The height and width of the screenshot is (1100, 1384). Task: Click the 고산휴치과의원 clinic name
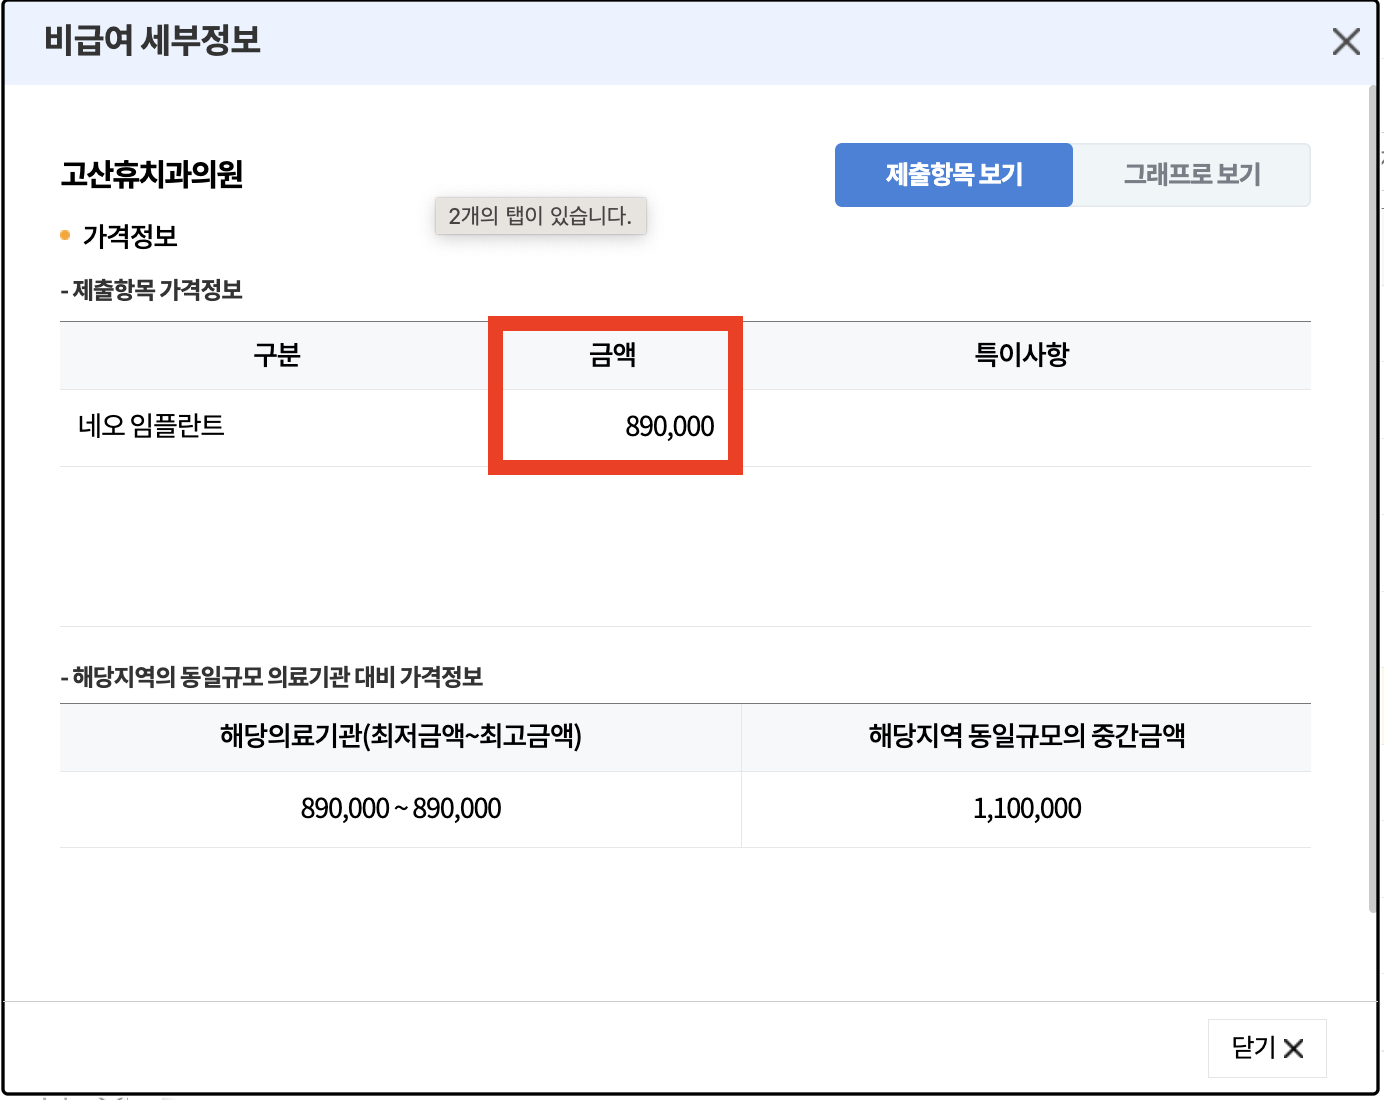[x=153, y=172]
